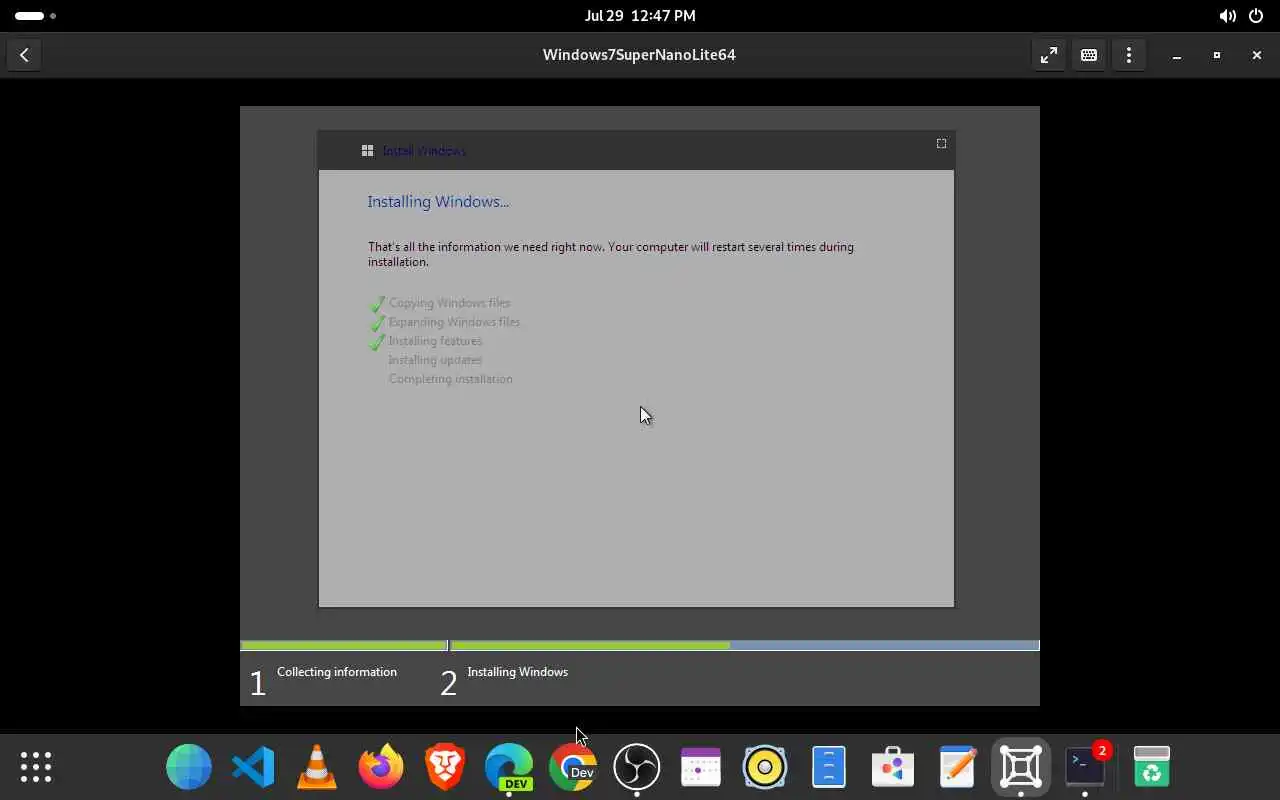Open the Software store from dock
This screenshot has height=800, width=1280.
pos(893,767)
